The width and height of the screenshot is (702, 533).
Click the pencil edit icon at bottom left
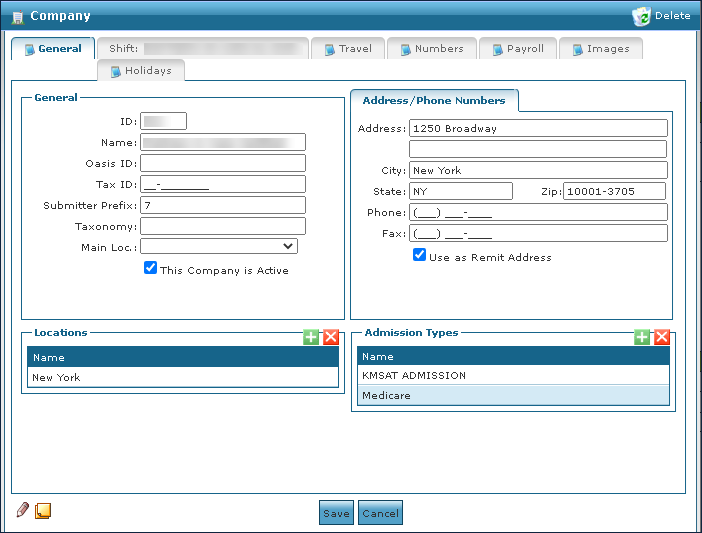[x=23, y=511]
